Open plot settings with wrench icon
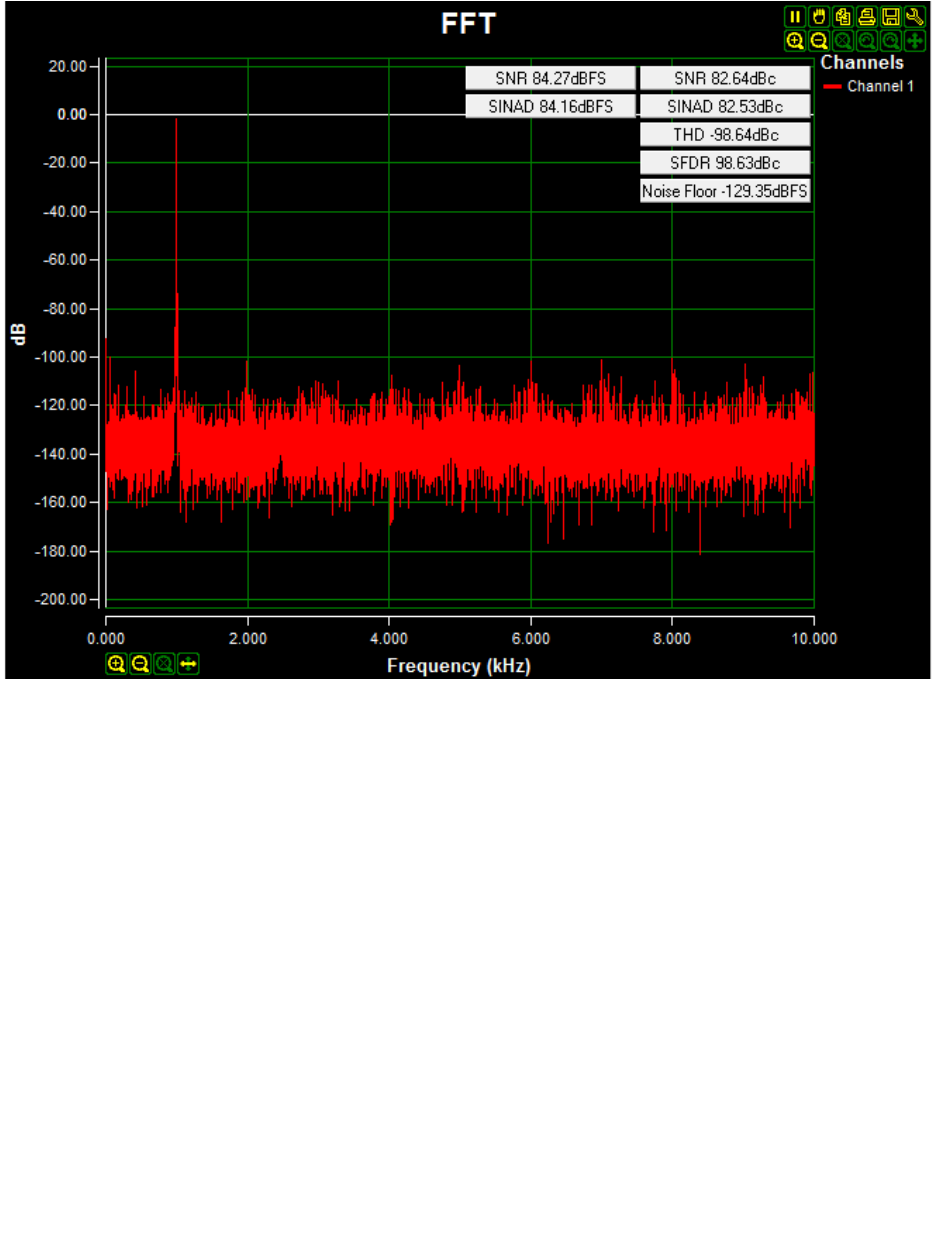 click(x=913, y=16)
